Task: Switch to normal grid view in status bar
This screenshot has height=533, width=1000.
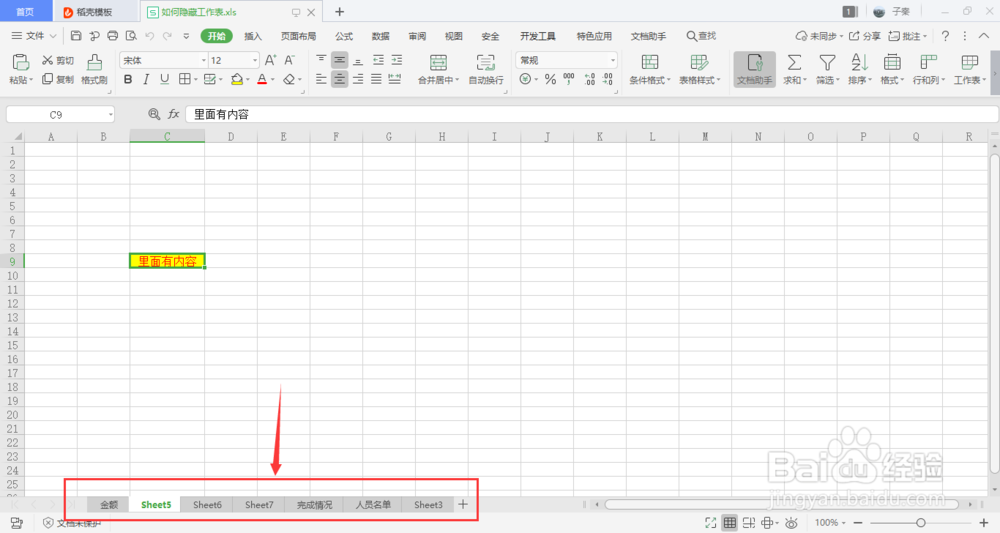Action: 730,523
